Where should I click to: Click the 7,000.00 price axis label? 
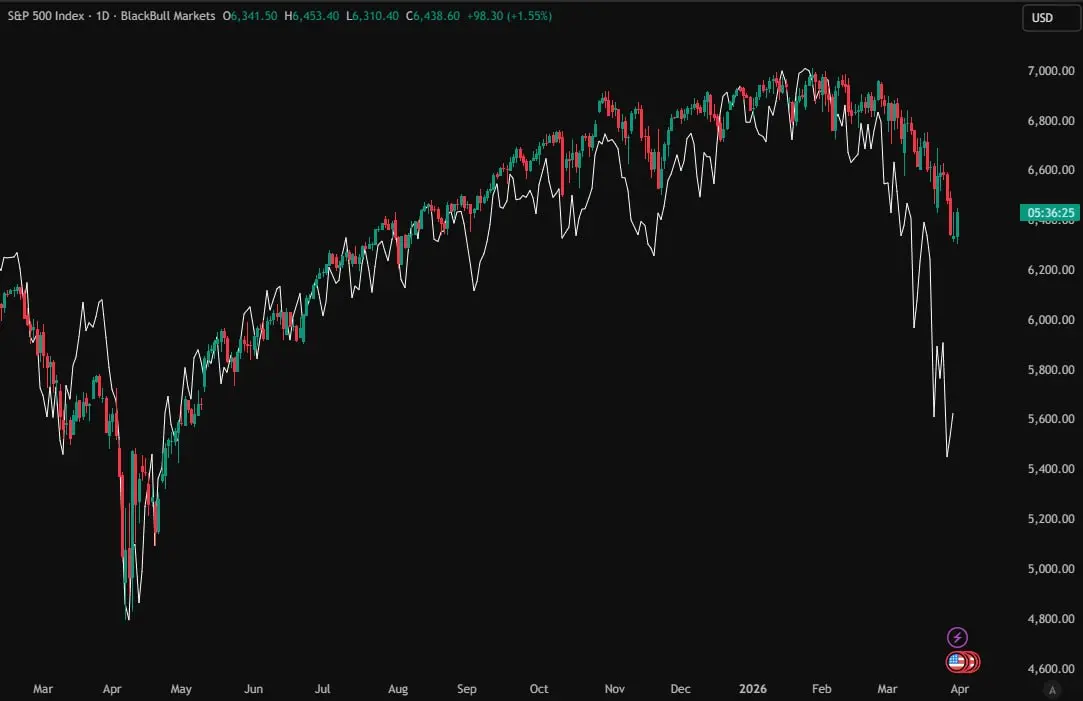point(1051,70)
